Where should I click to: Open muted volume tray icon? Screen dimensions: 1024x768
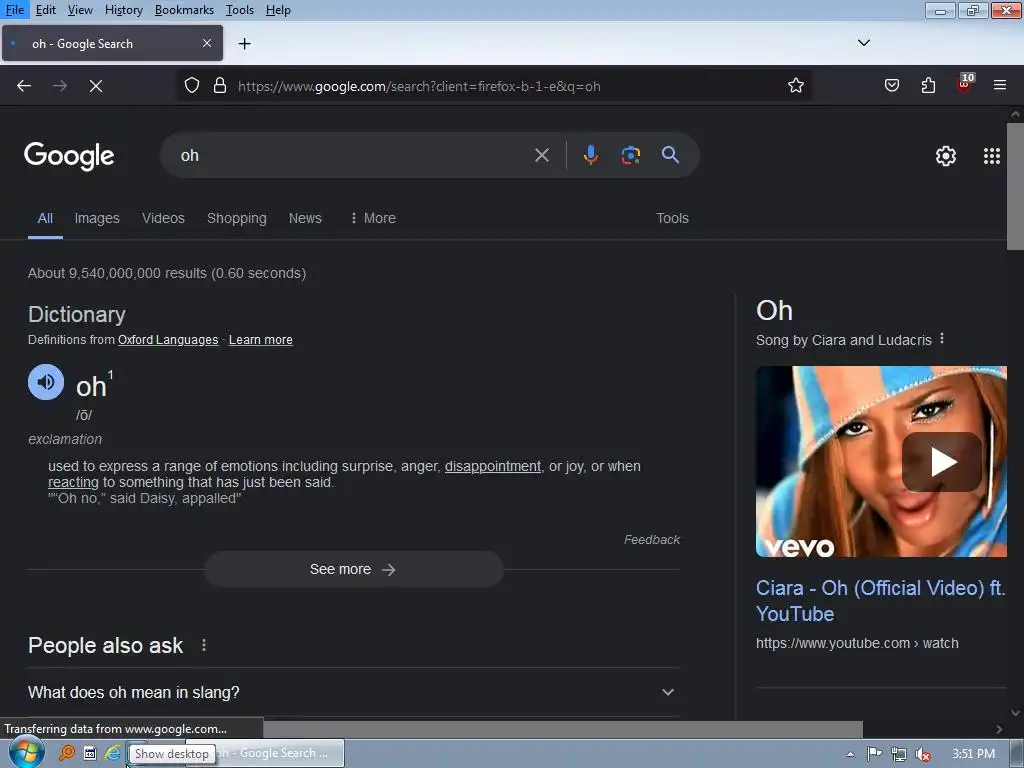pos(923,754)
